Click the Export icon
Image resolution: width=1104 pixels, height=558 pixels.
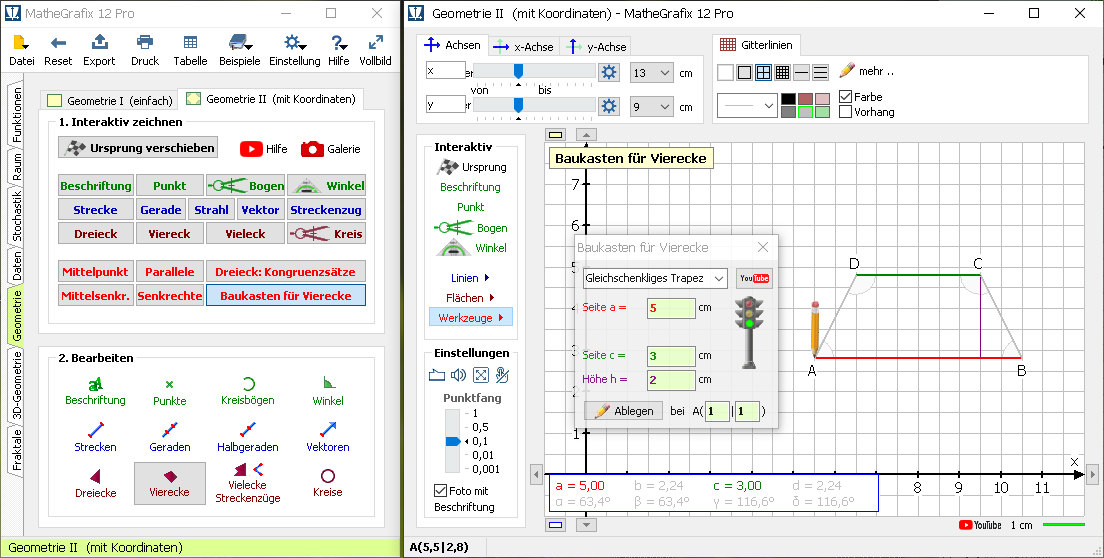pyautogui.click(x=99, y=43)
